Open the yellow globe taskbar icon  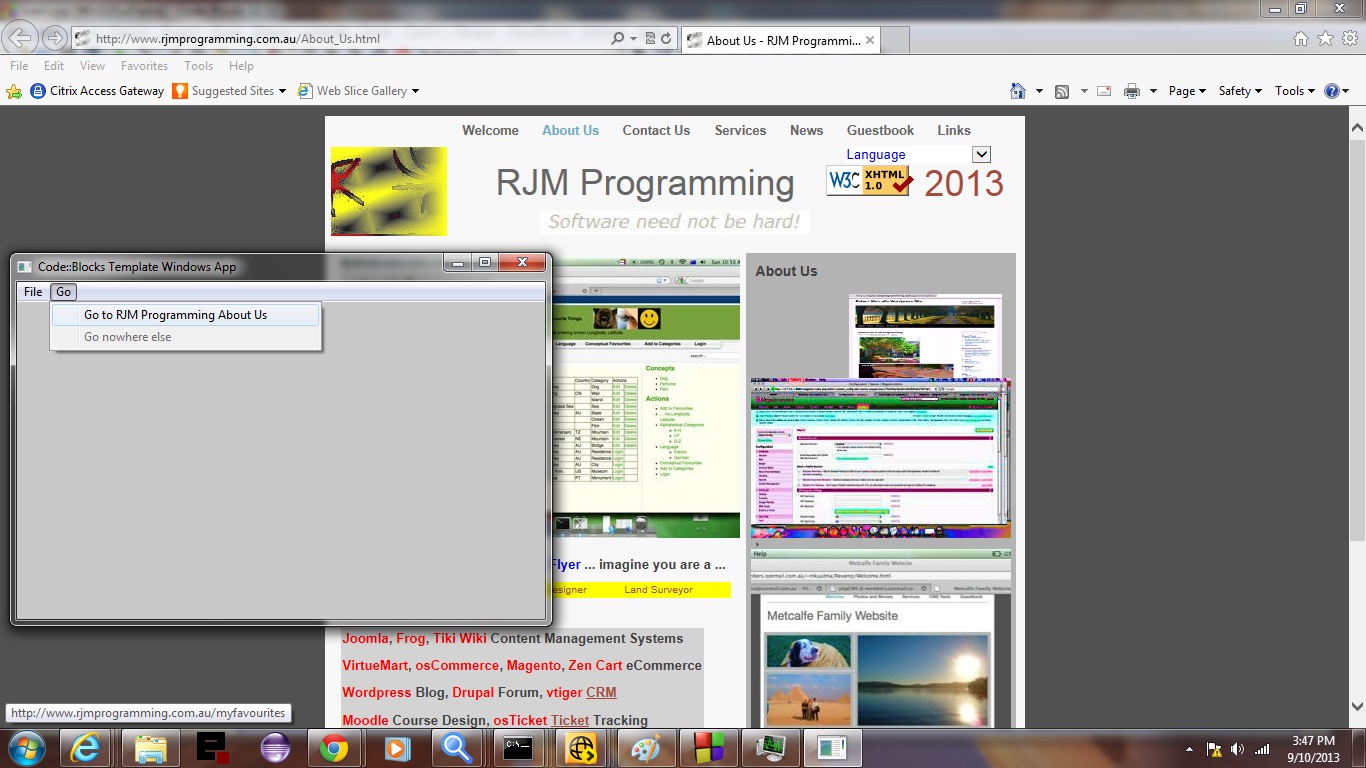point(584,748)
